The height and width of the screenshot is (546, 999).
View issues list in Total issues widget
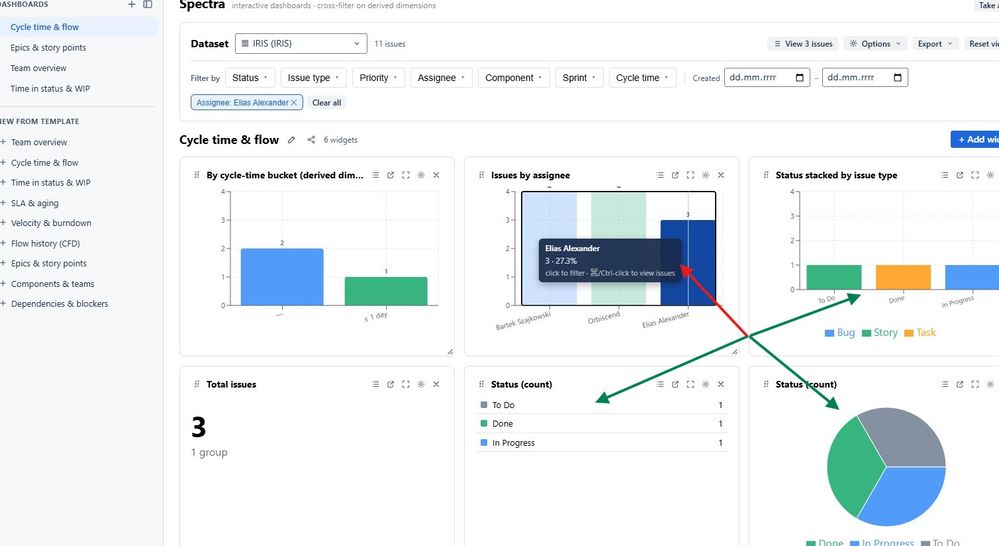coord(375,384)
